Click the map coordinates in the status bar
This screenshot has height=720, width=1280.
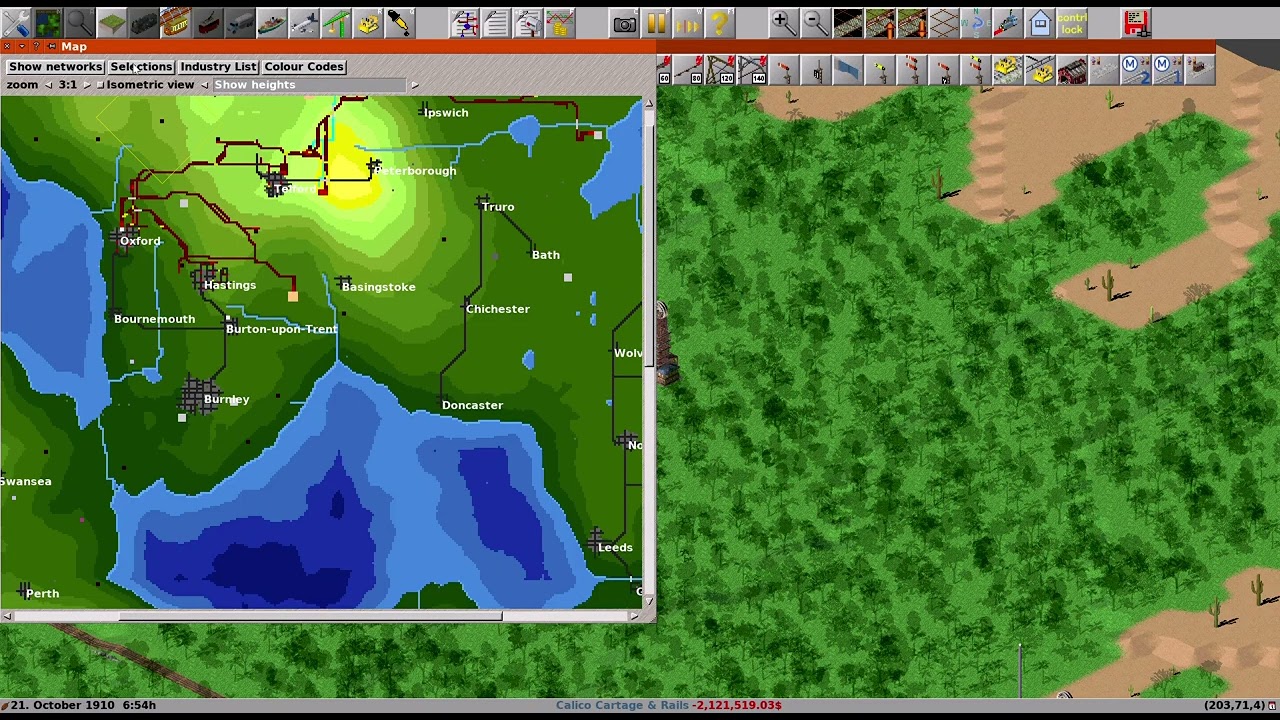1235,705
